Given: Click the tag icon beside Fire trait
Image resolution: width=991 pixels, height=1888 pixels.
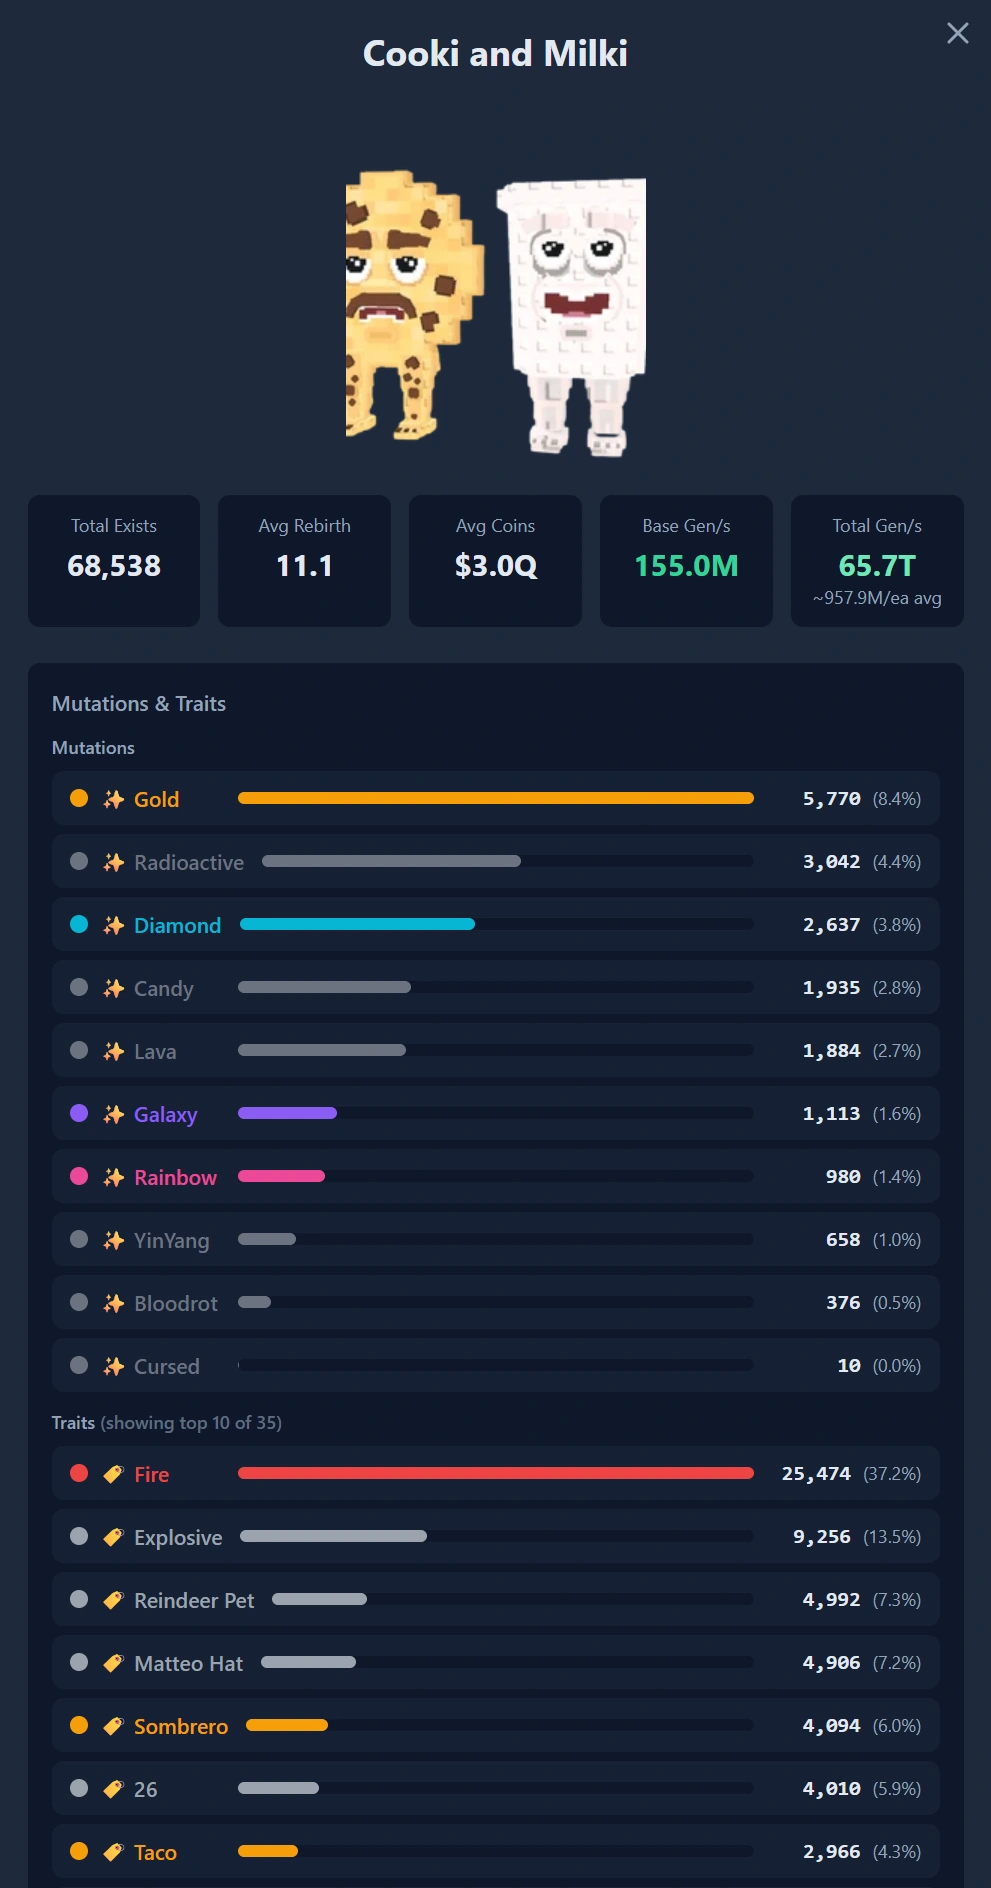Looking at the screenshot, I should [114, 1474].
